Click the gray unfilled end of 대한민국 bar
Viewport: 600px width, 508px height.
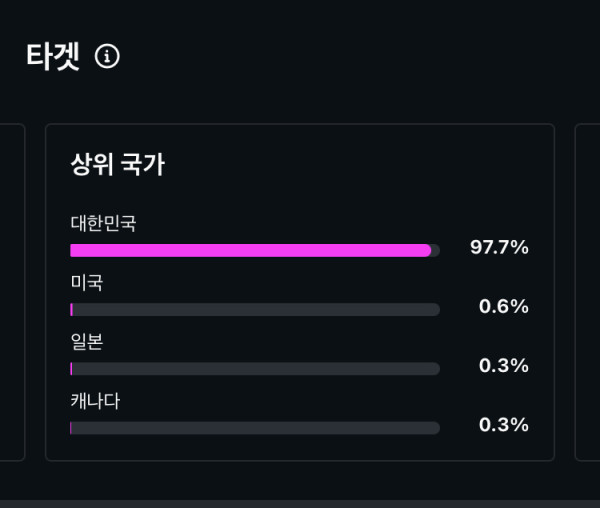click(436, 251)
